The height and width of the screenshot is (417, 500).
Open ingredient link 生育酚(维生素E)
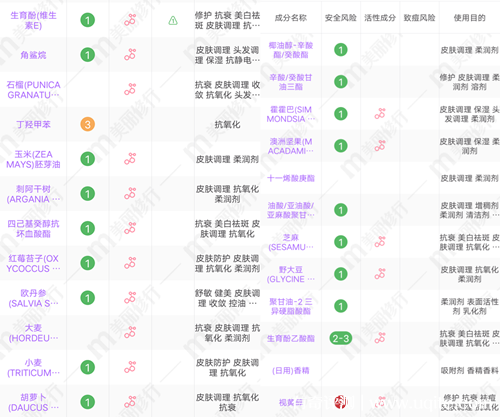tap(33, 20)
